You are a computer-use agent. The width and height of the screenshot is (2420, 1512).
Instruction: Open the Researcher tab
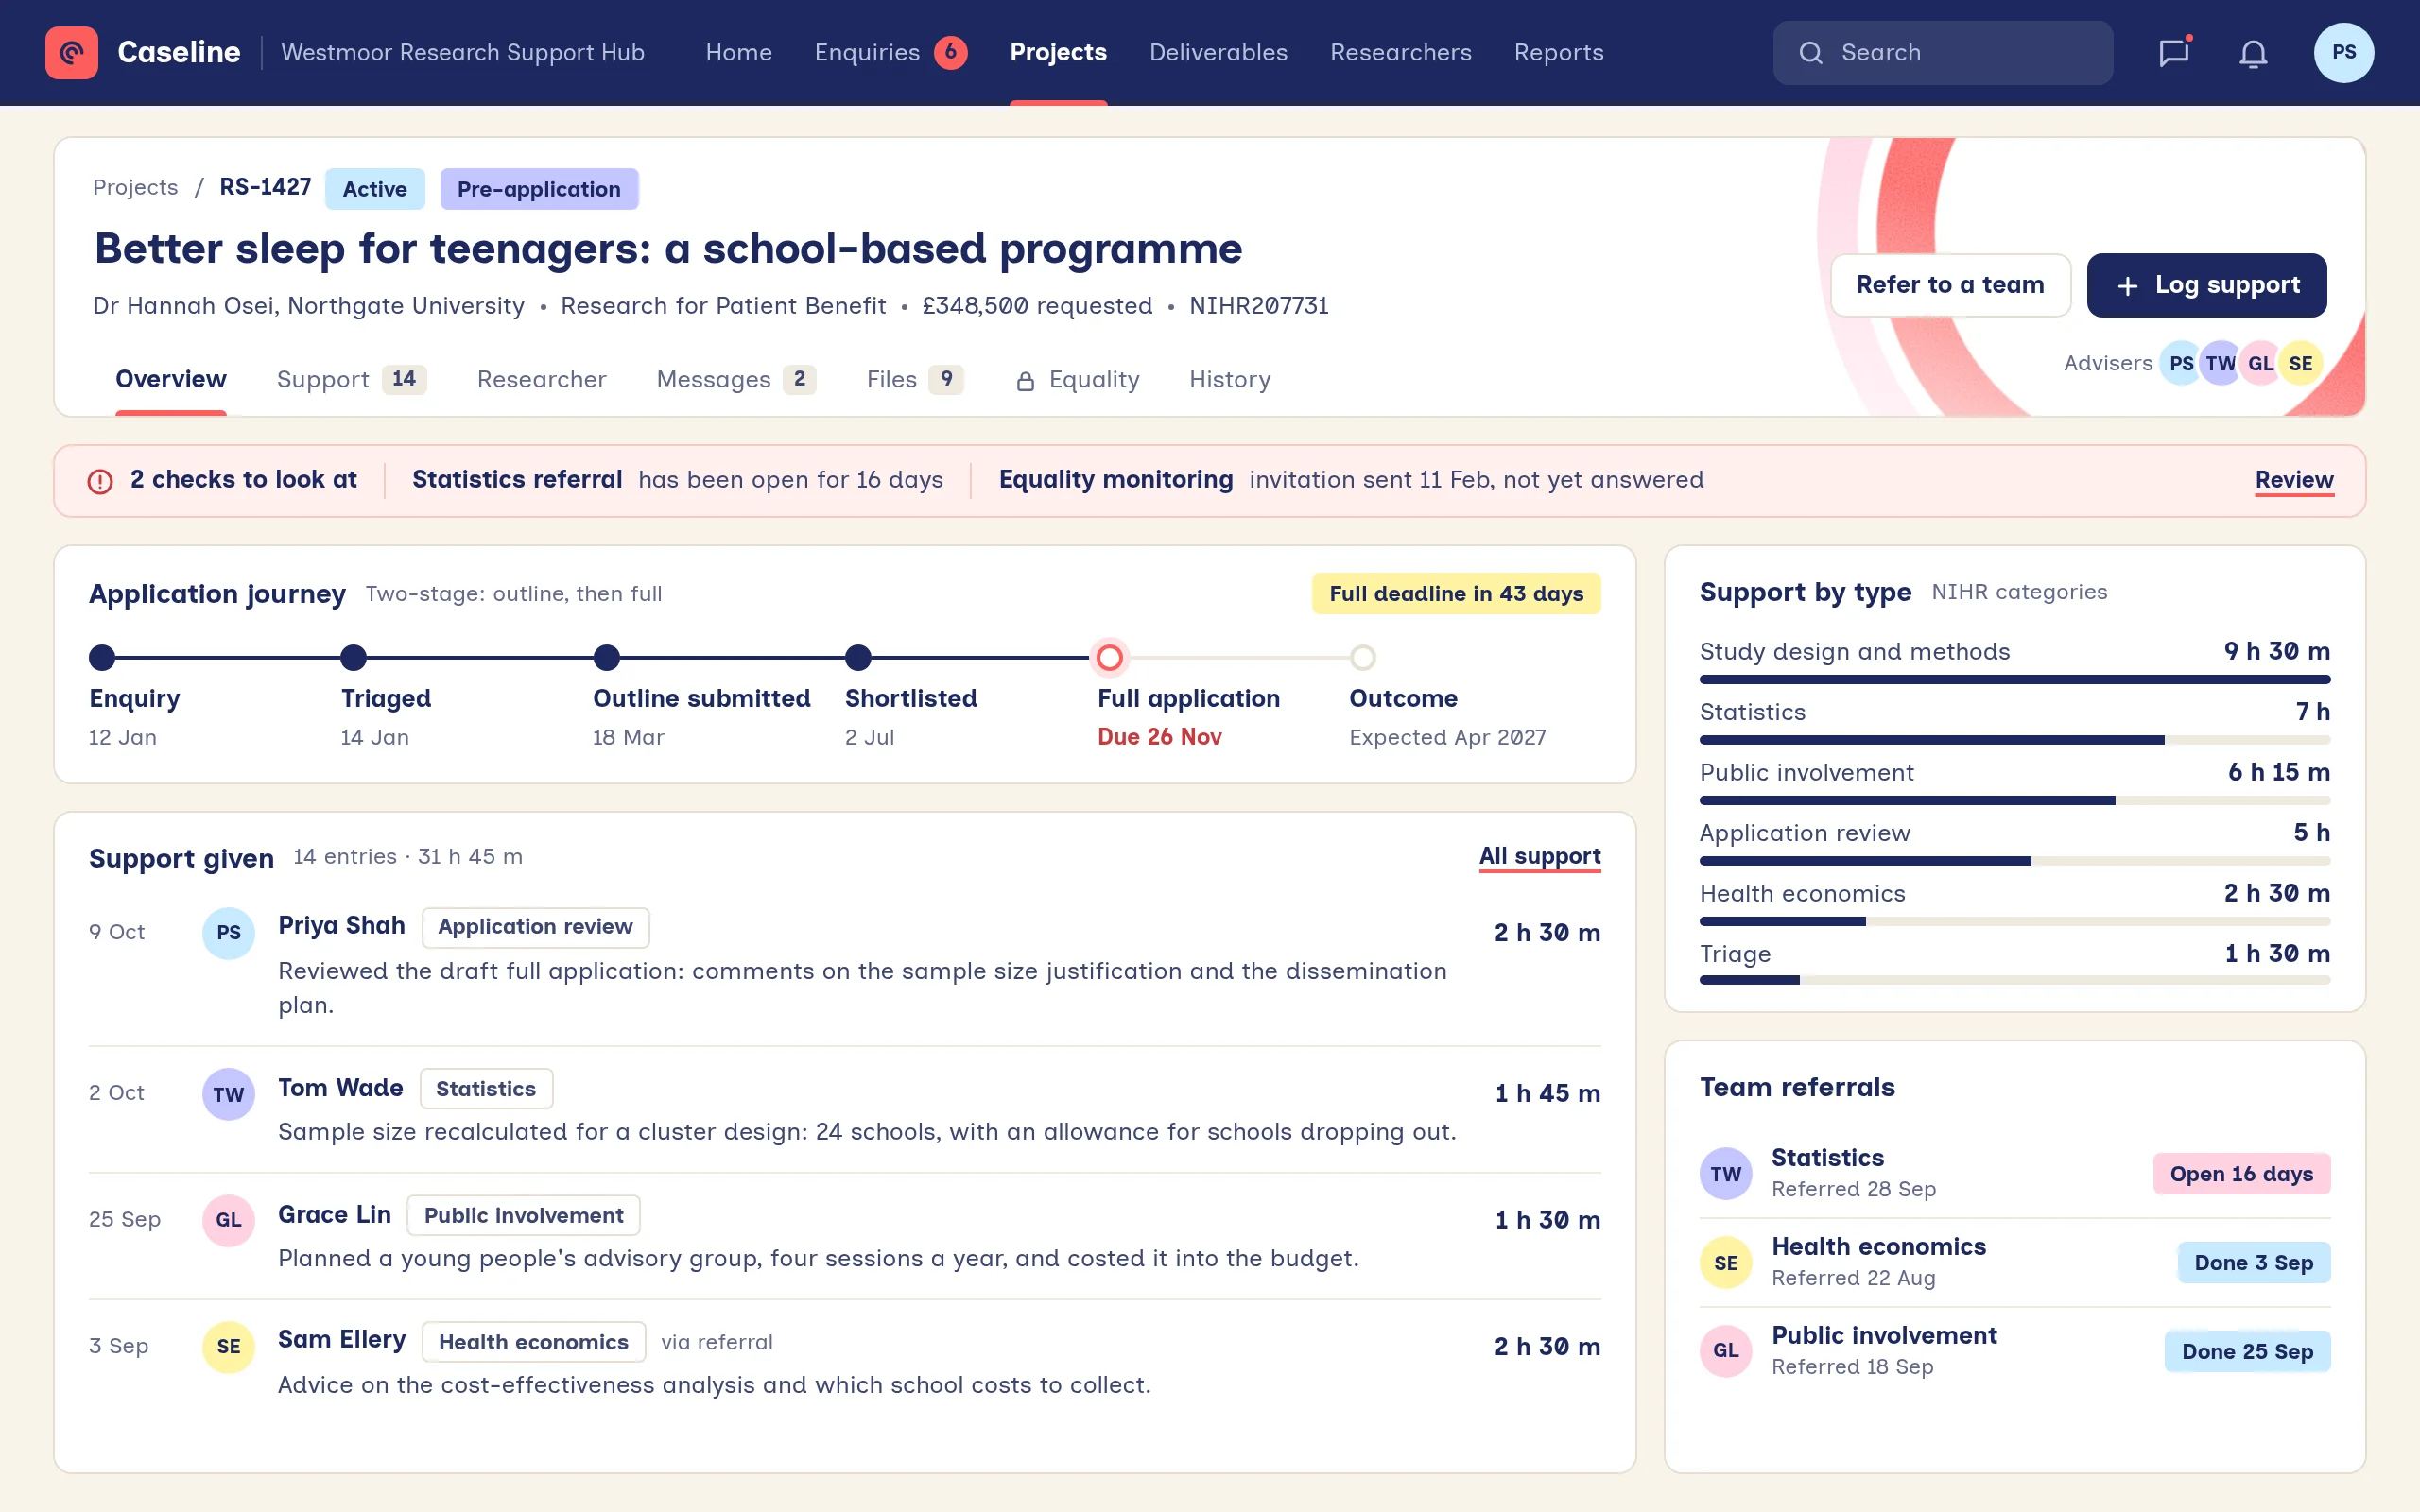(541, 380)
